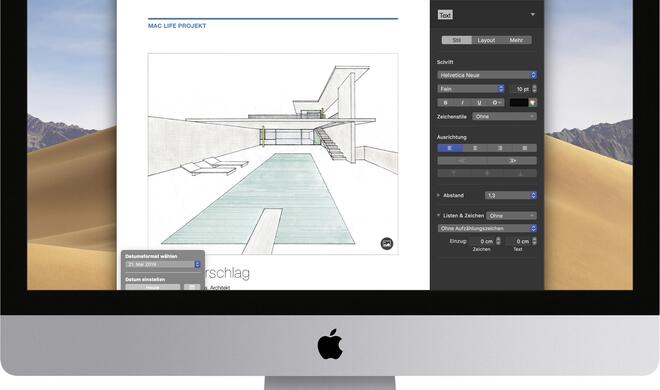Align text to bottom vertically
This screenshot has height=390, width=660.
[520, 173]
